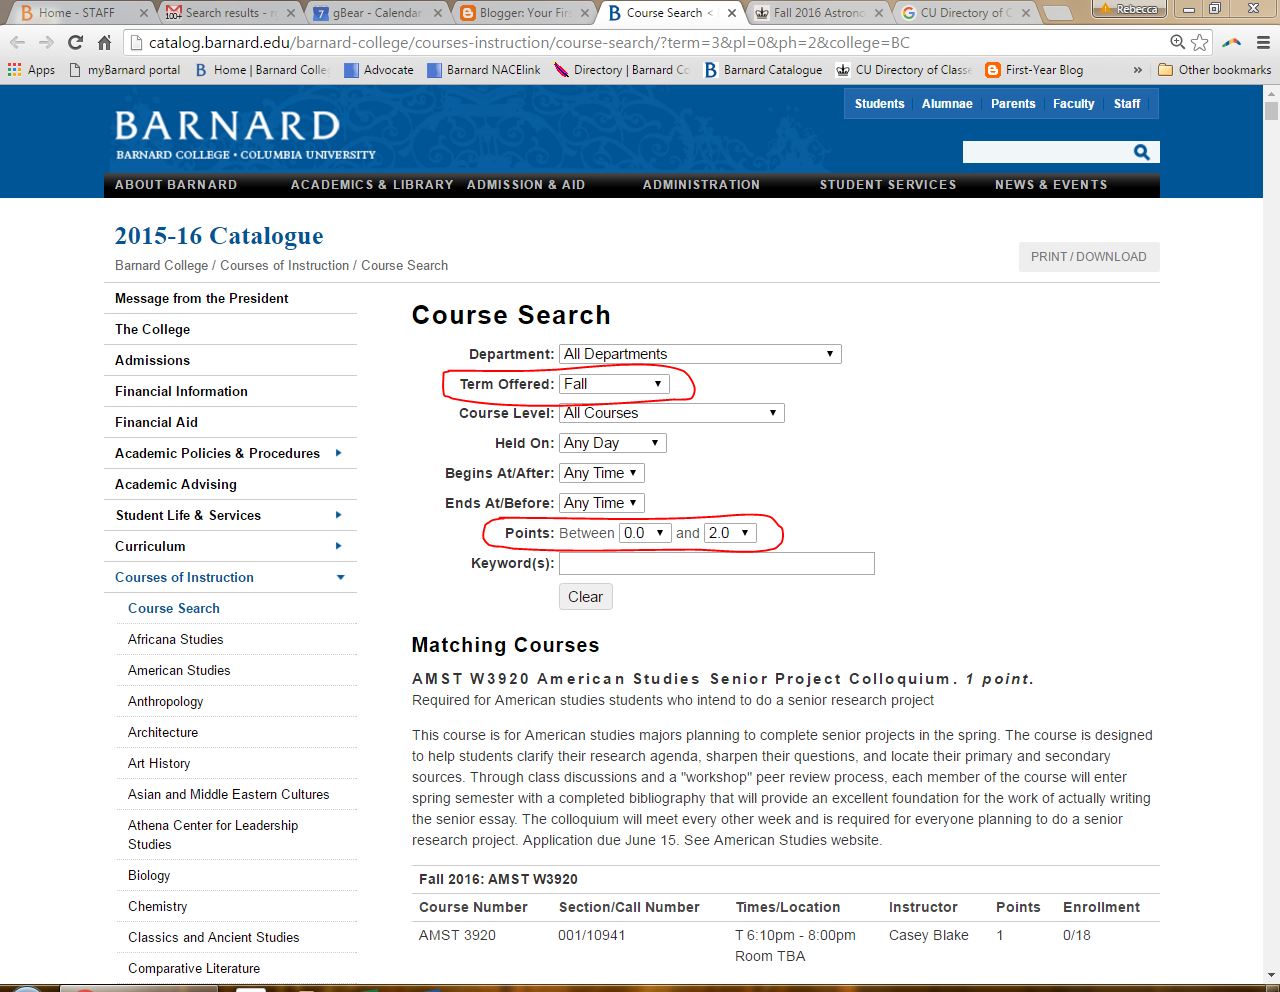Open the Financial Aid sidebar link

coord(156,422)
